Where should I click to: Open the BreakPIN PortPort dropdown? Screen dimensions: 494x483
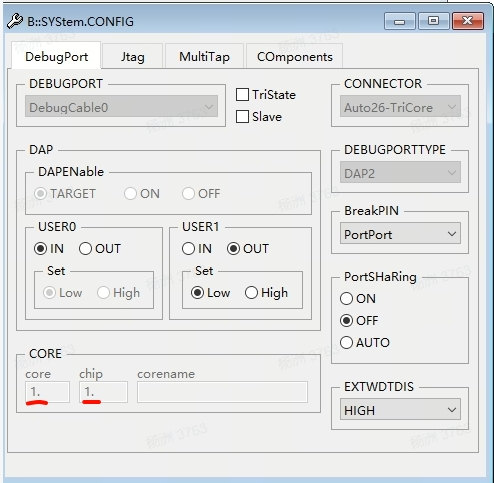(400, 234)
